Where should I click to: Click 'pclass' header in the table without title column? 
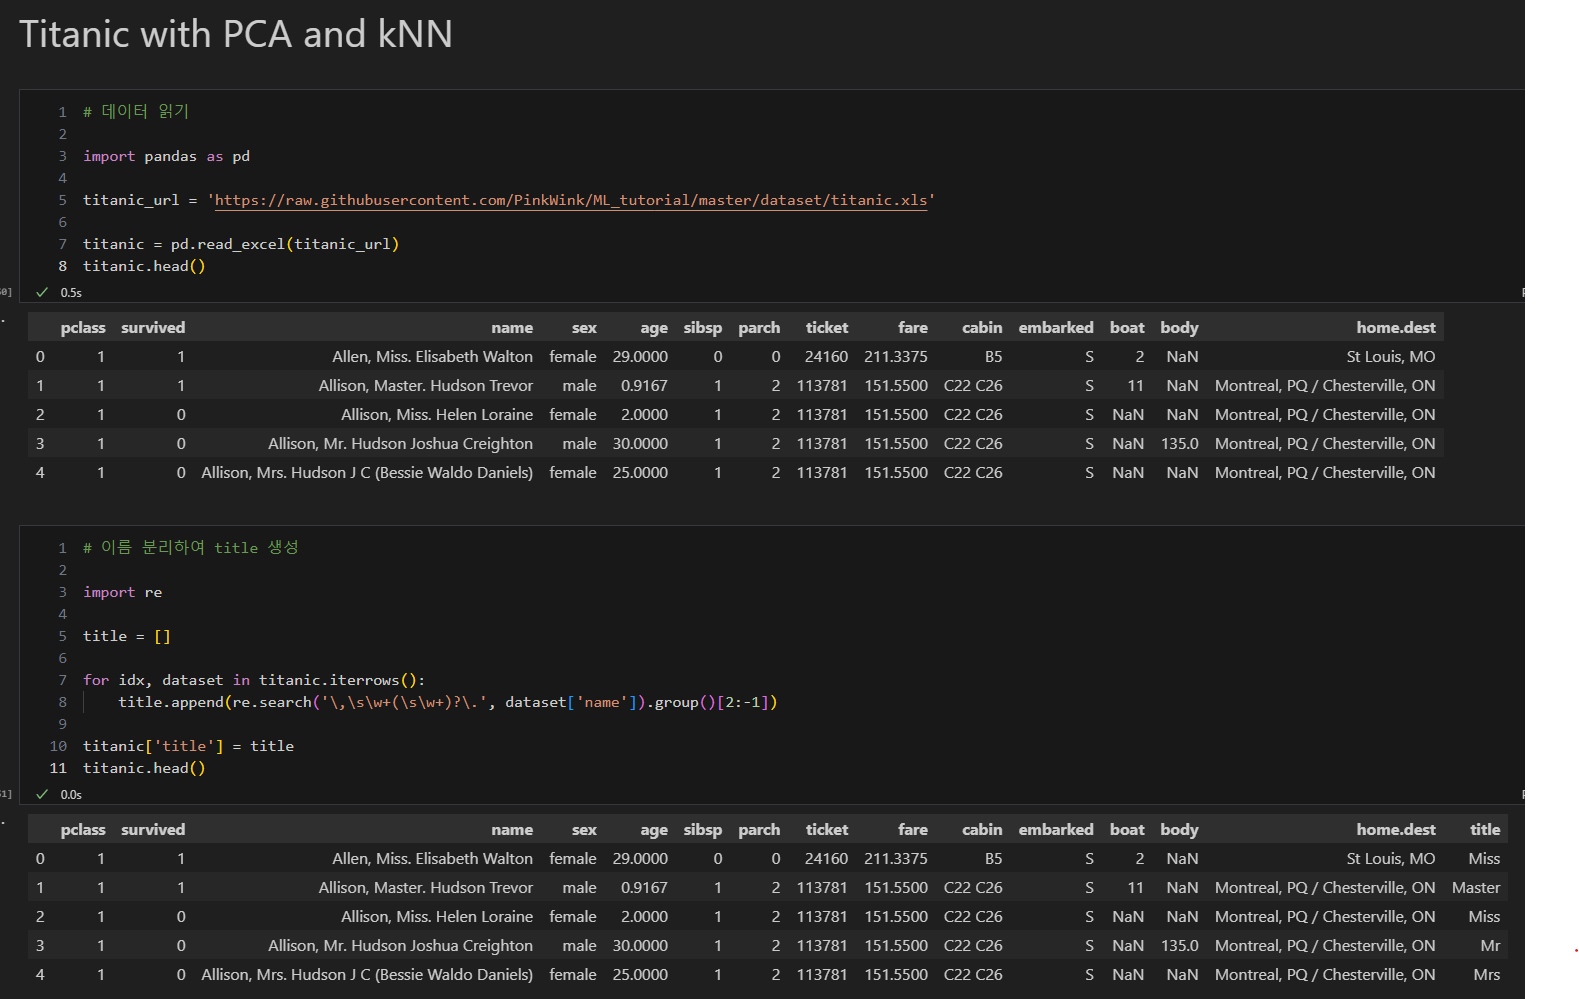click(83, 328)
